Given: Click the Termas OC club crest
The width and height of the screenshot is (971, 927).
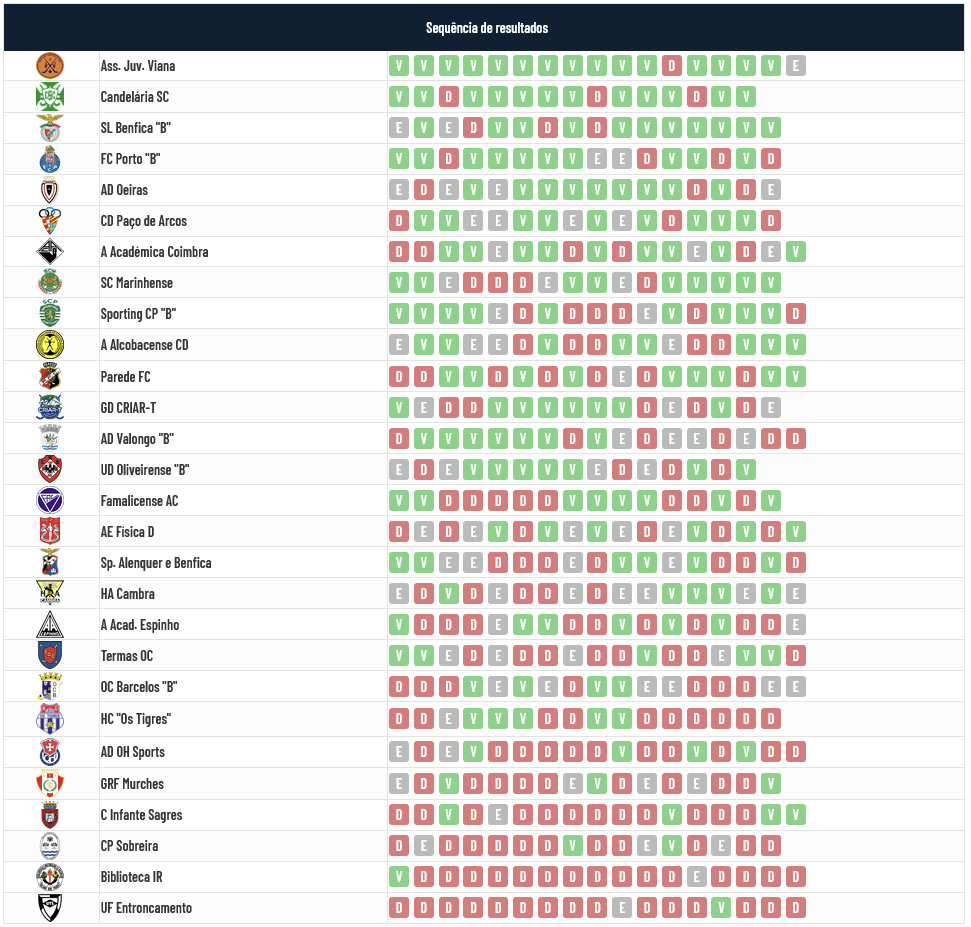Looking at the screenshot, I should 50,656.
